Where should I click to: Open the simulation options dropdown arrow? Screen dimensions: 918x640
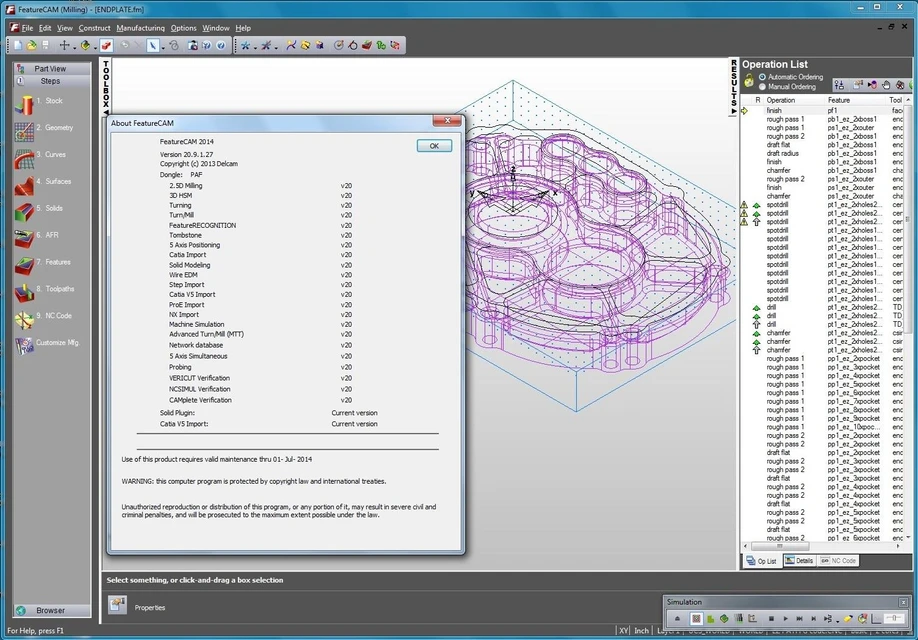click(837, 620)
